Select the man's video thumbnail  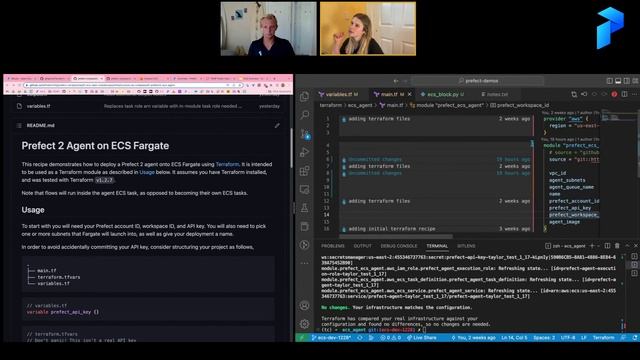click(269, 29)
